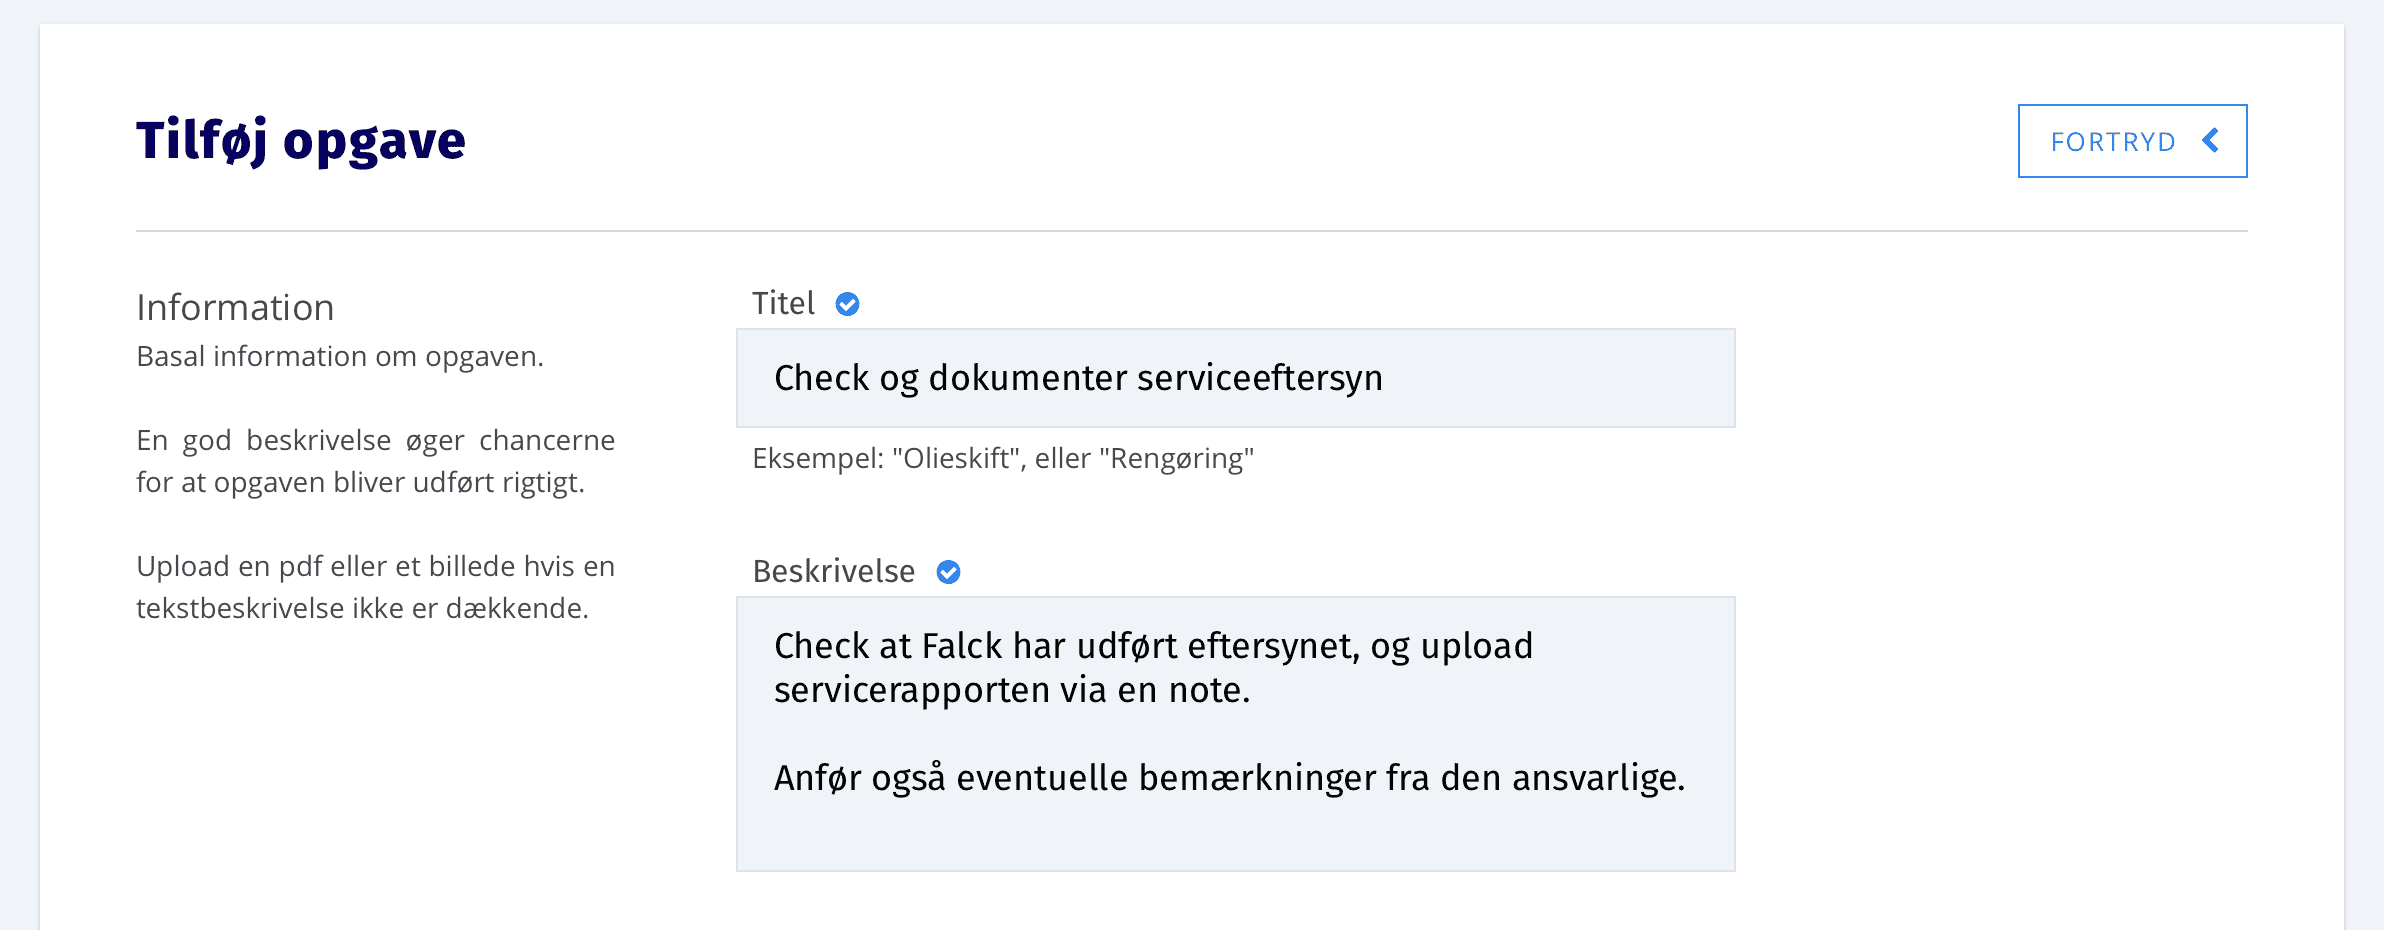Click the word "Check" at start of title field

(821, 378)
